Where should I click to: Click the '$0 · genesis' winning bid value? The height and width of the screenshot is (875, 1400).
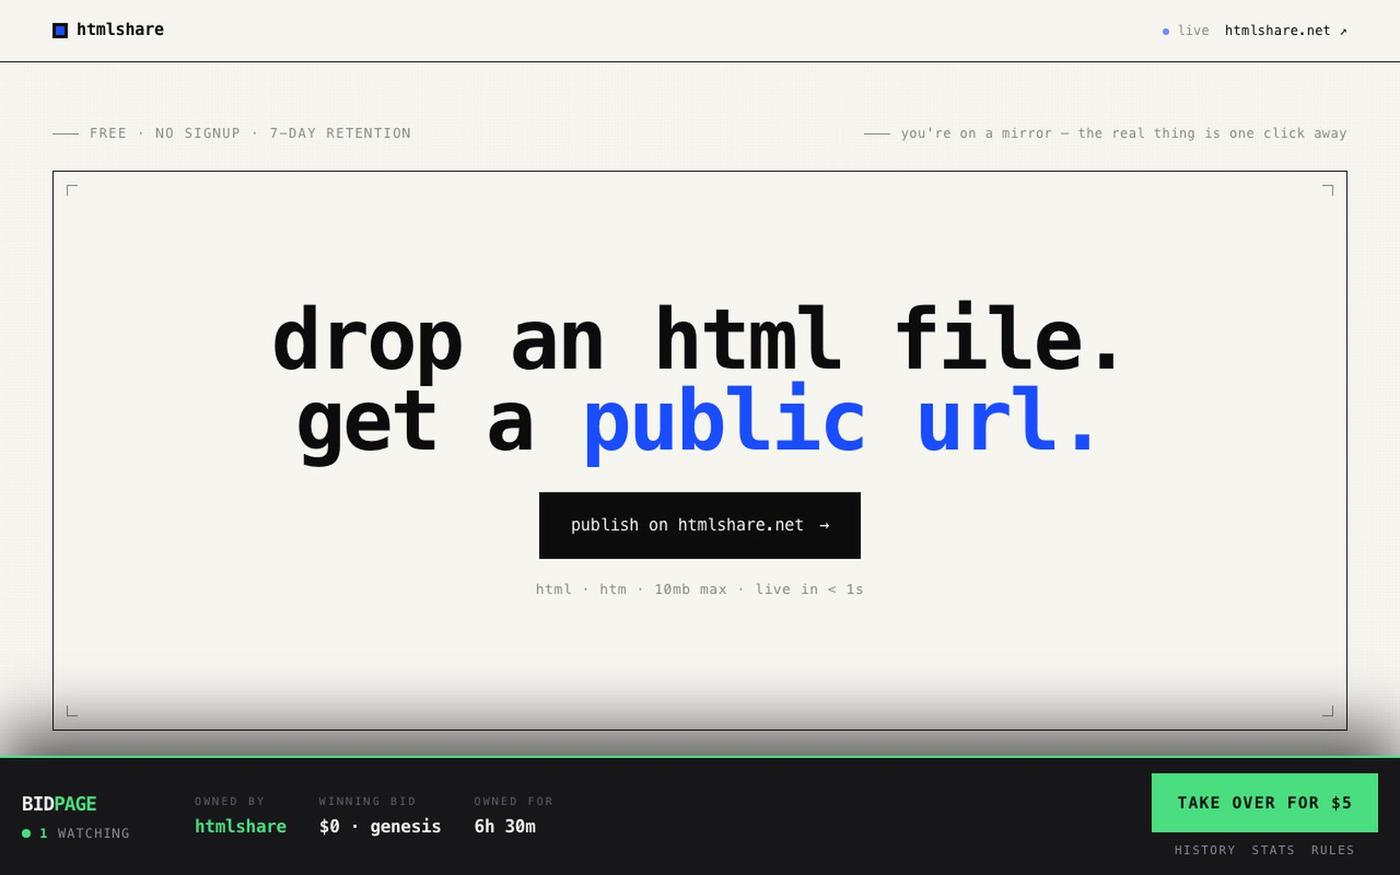380,826
